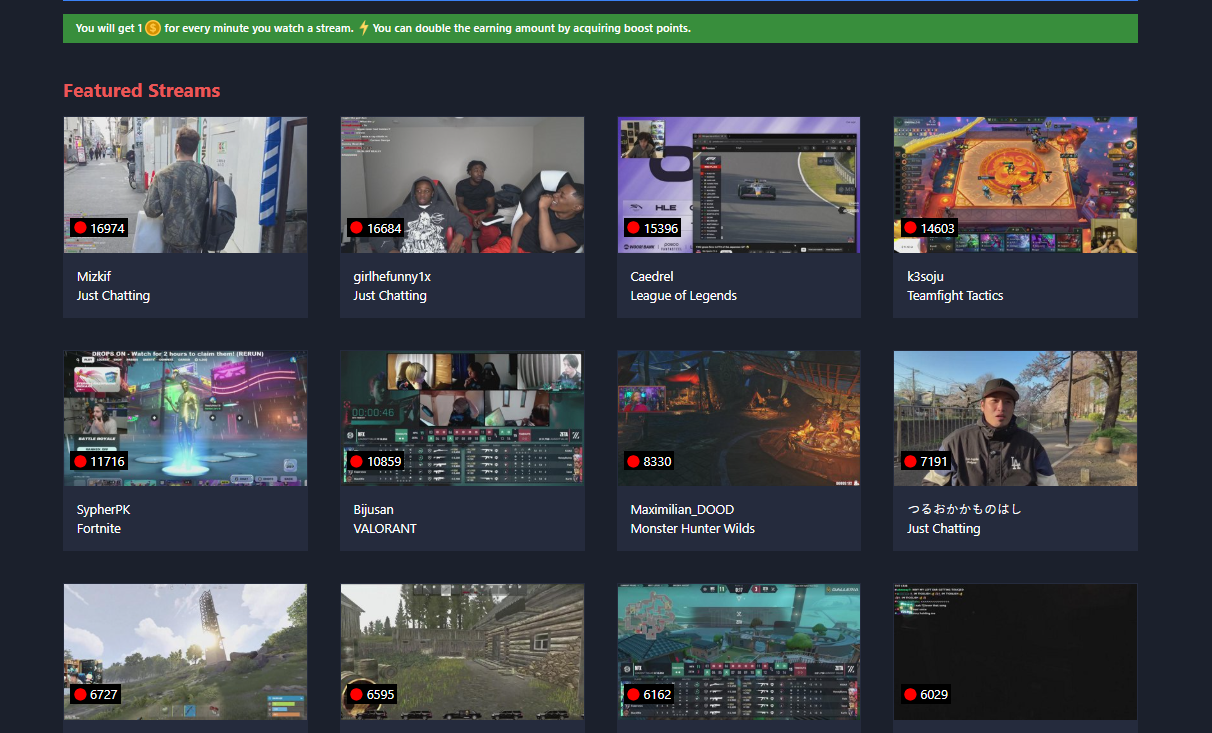Click the Maximilian_DOOD streamer name
Screen dimensions: 1212x733
[682, 510]
